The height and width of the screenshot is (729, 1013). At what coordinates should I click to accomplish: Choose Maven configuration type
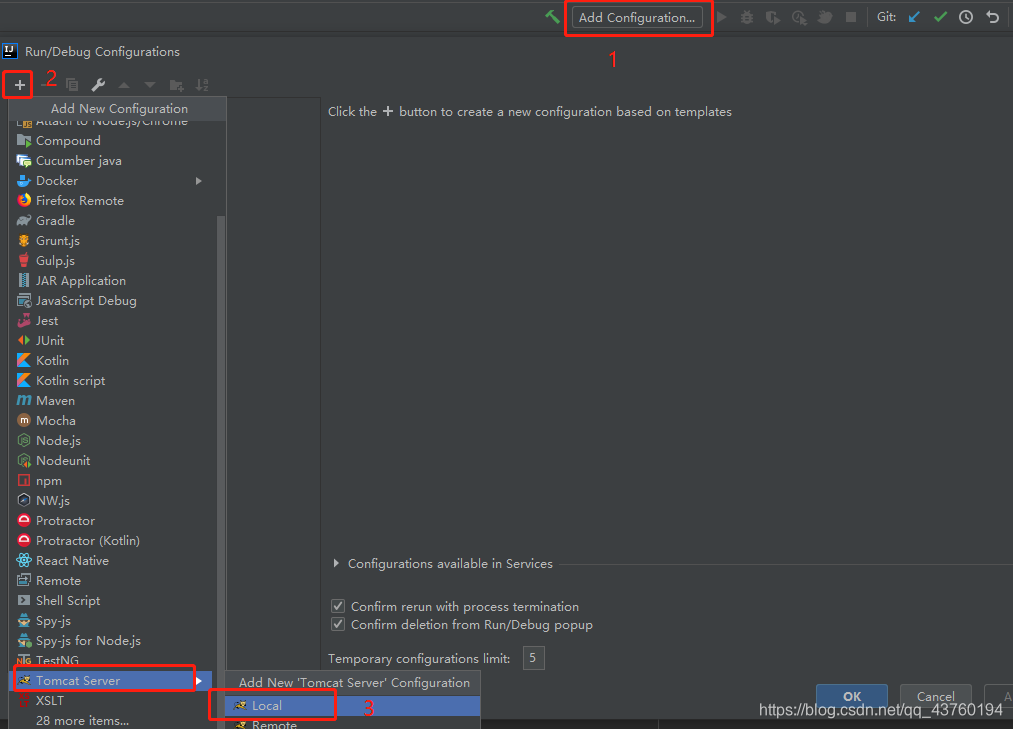click(109, 401)
